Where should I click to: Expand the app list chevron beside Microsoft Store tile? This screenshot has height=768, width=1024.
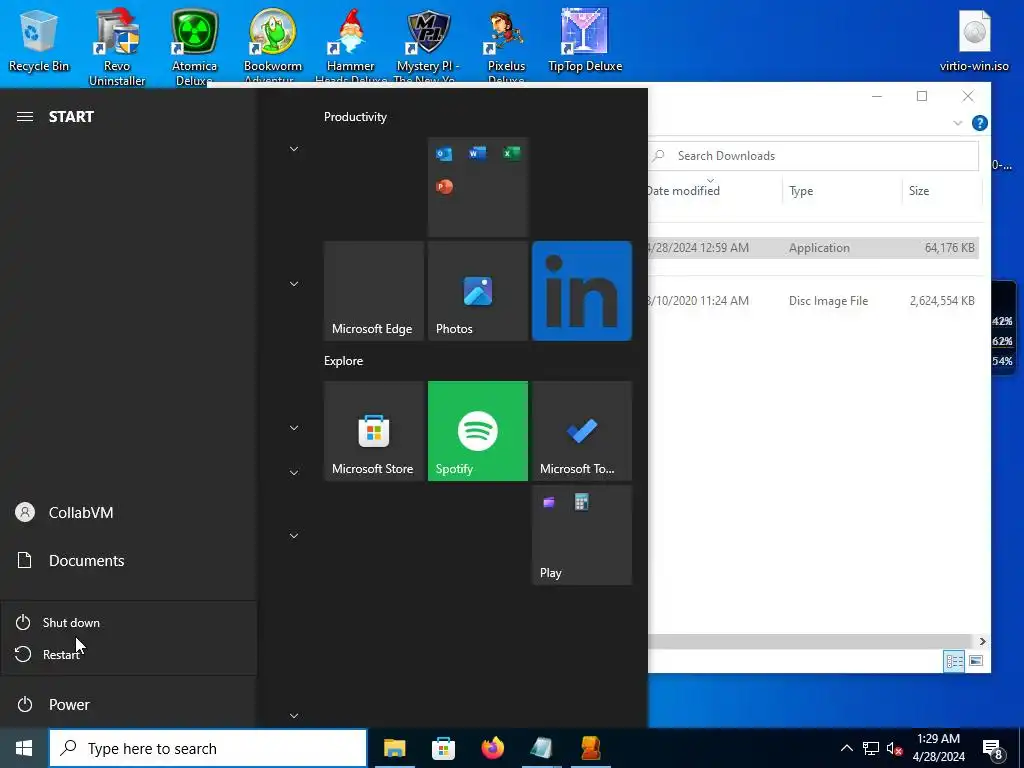point(294,428)
